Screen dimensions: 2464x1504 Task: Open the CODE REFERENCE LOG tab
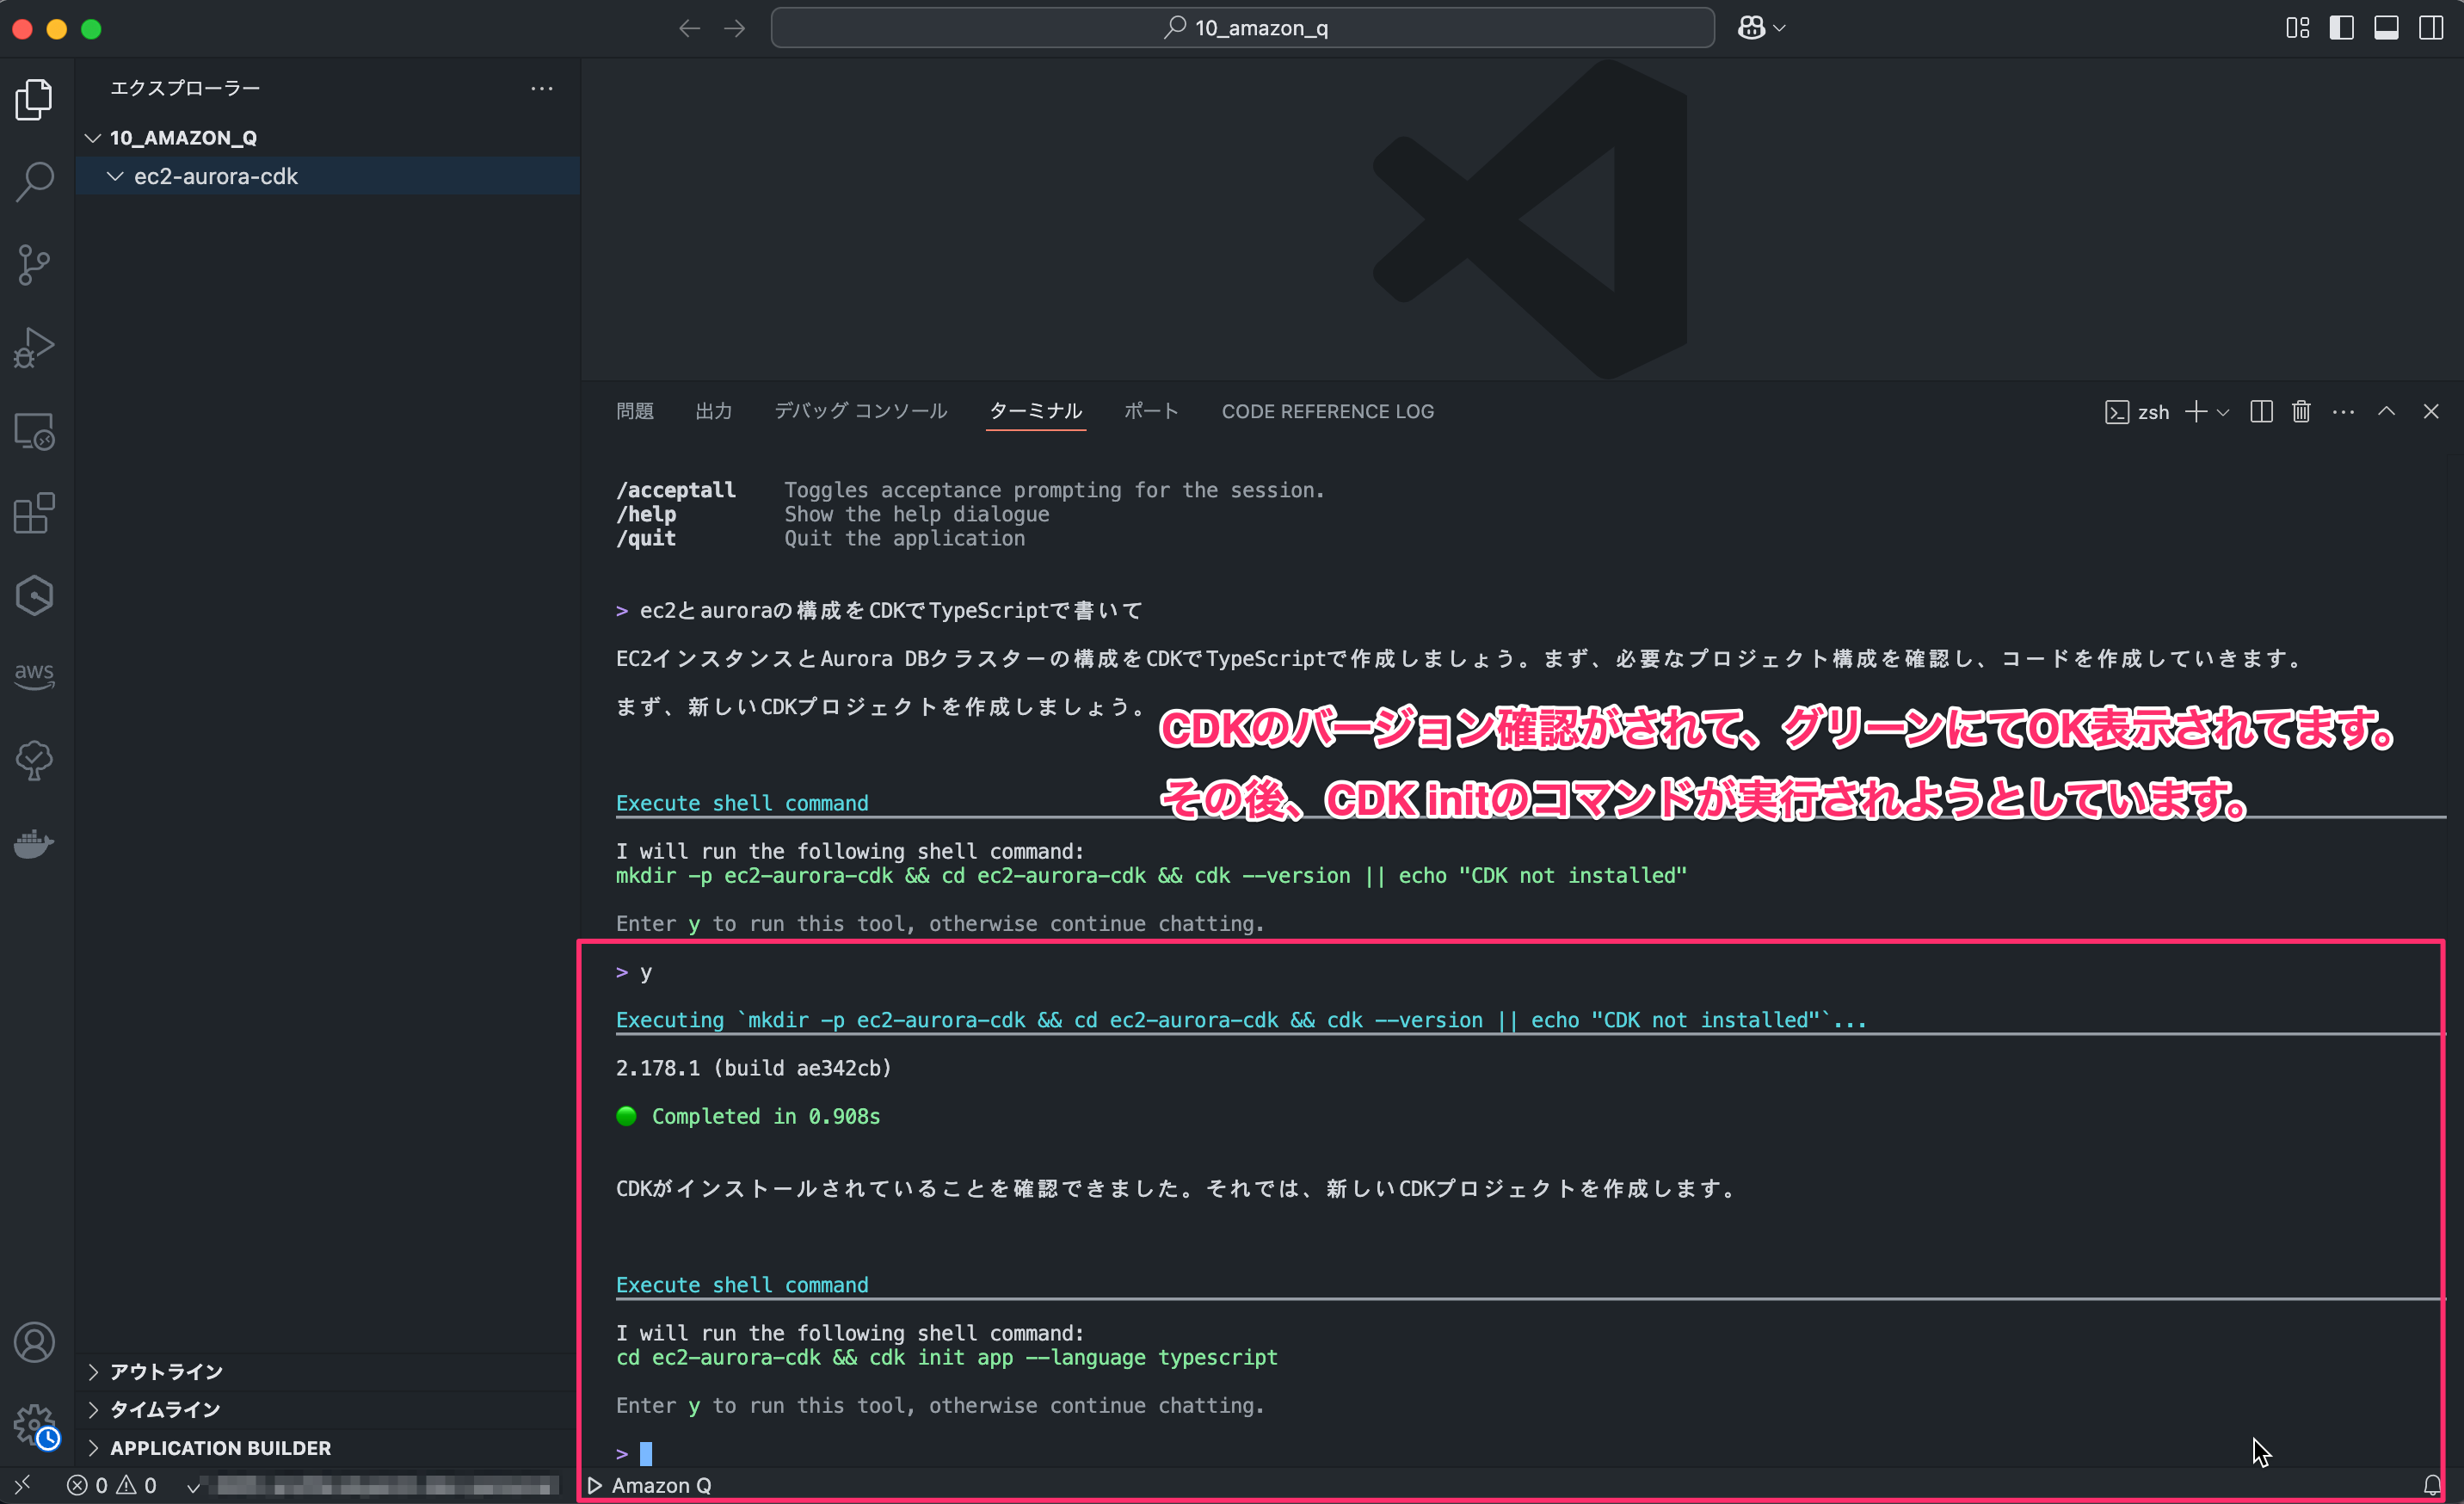[1328, 411]
